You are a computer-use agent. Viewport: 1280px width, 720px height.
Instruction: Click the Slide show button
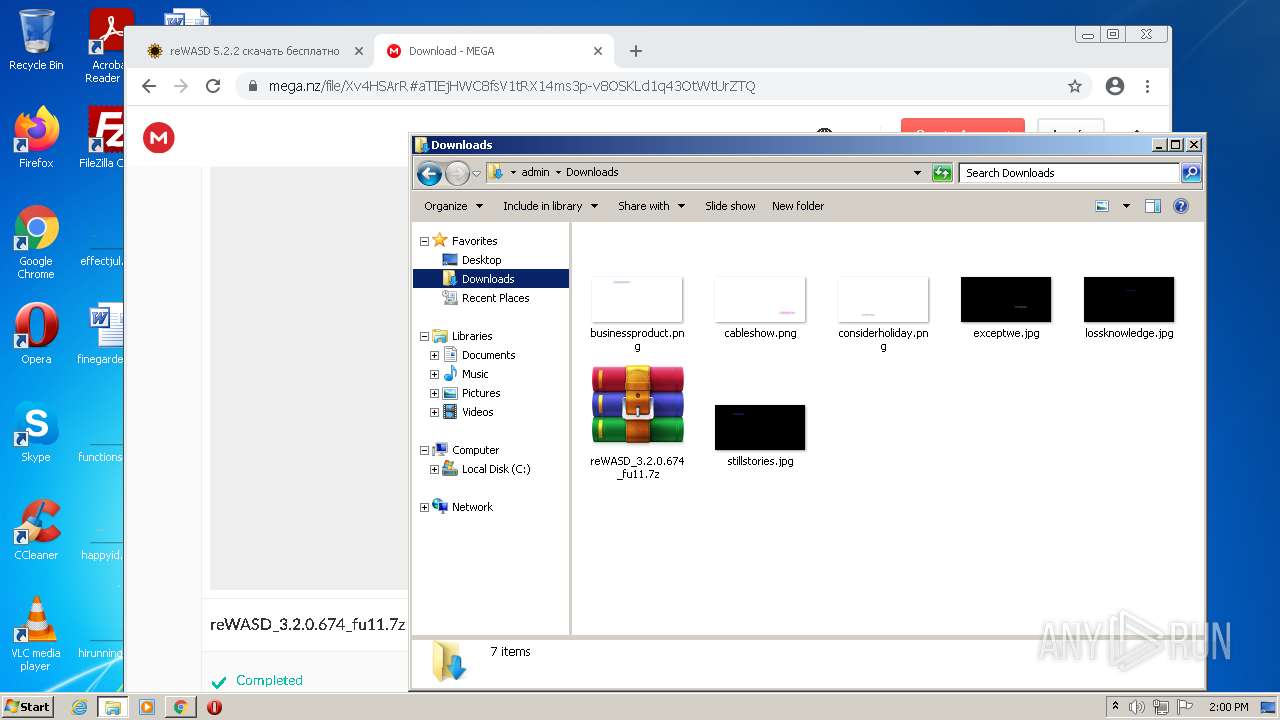tap(730, 206)
